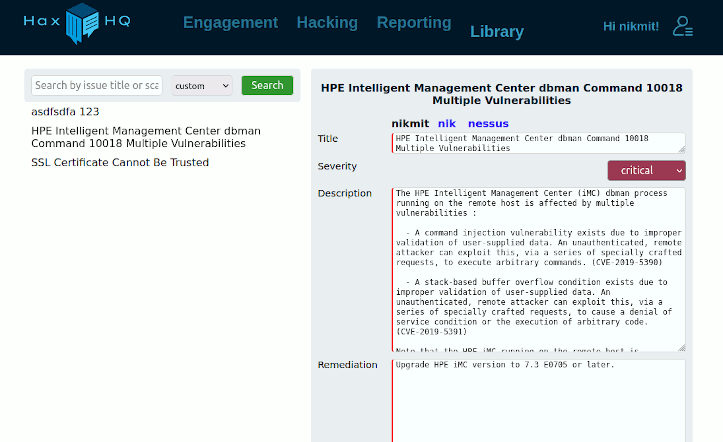Focus the issue title search field
723x442 pixels.
pyautogui.click(x=97, y=86)
